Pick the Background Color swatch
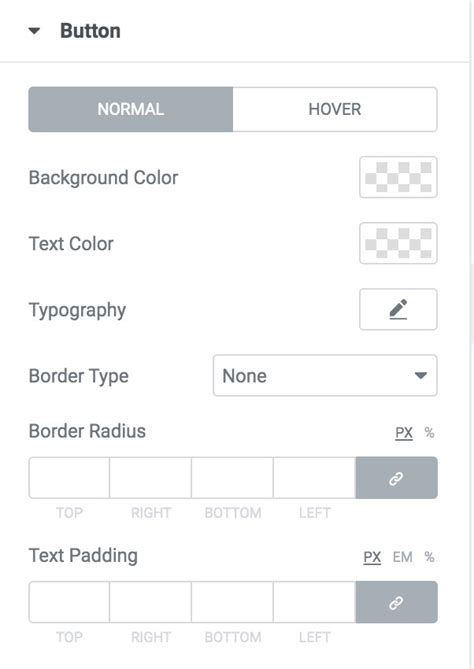 [398, 177]
